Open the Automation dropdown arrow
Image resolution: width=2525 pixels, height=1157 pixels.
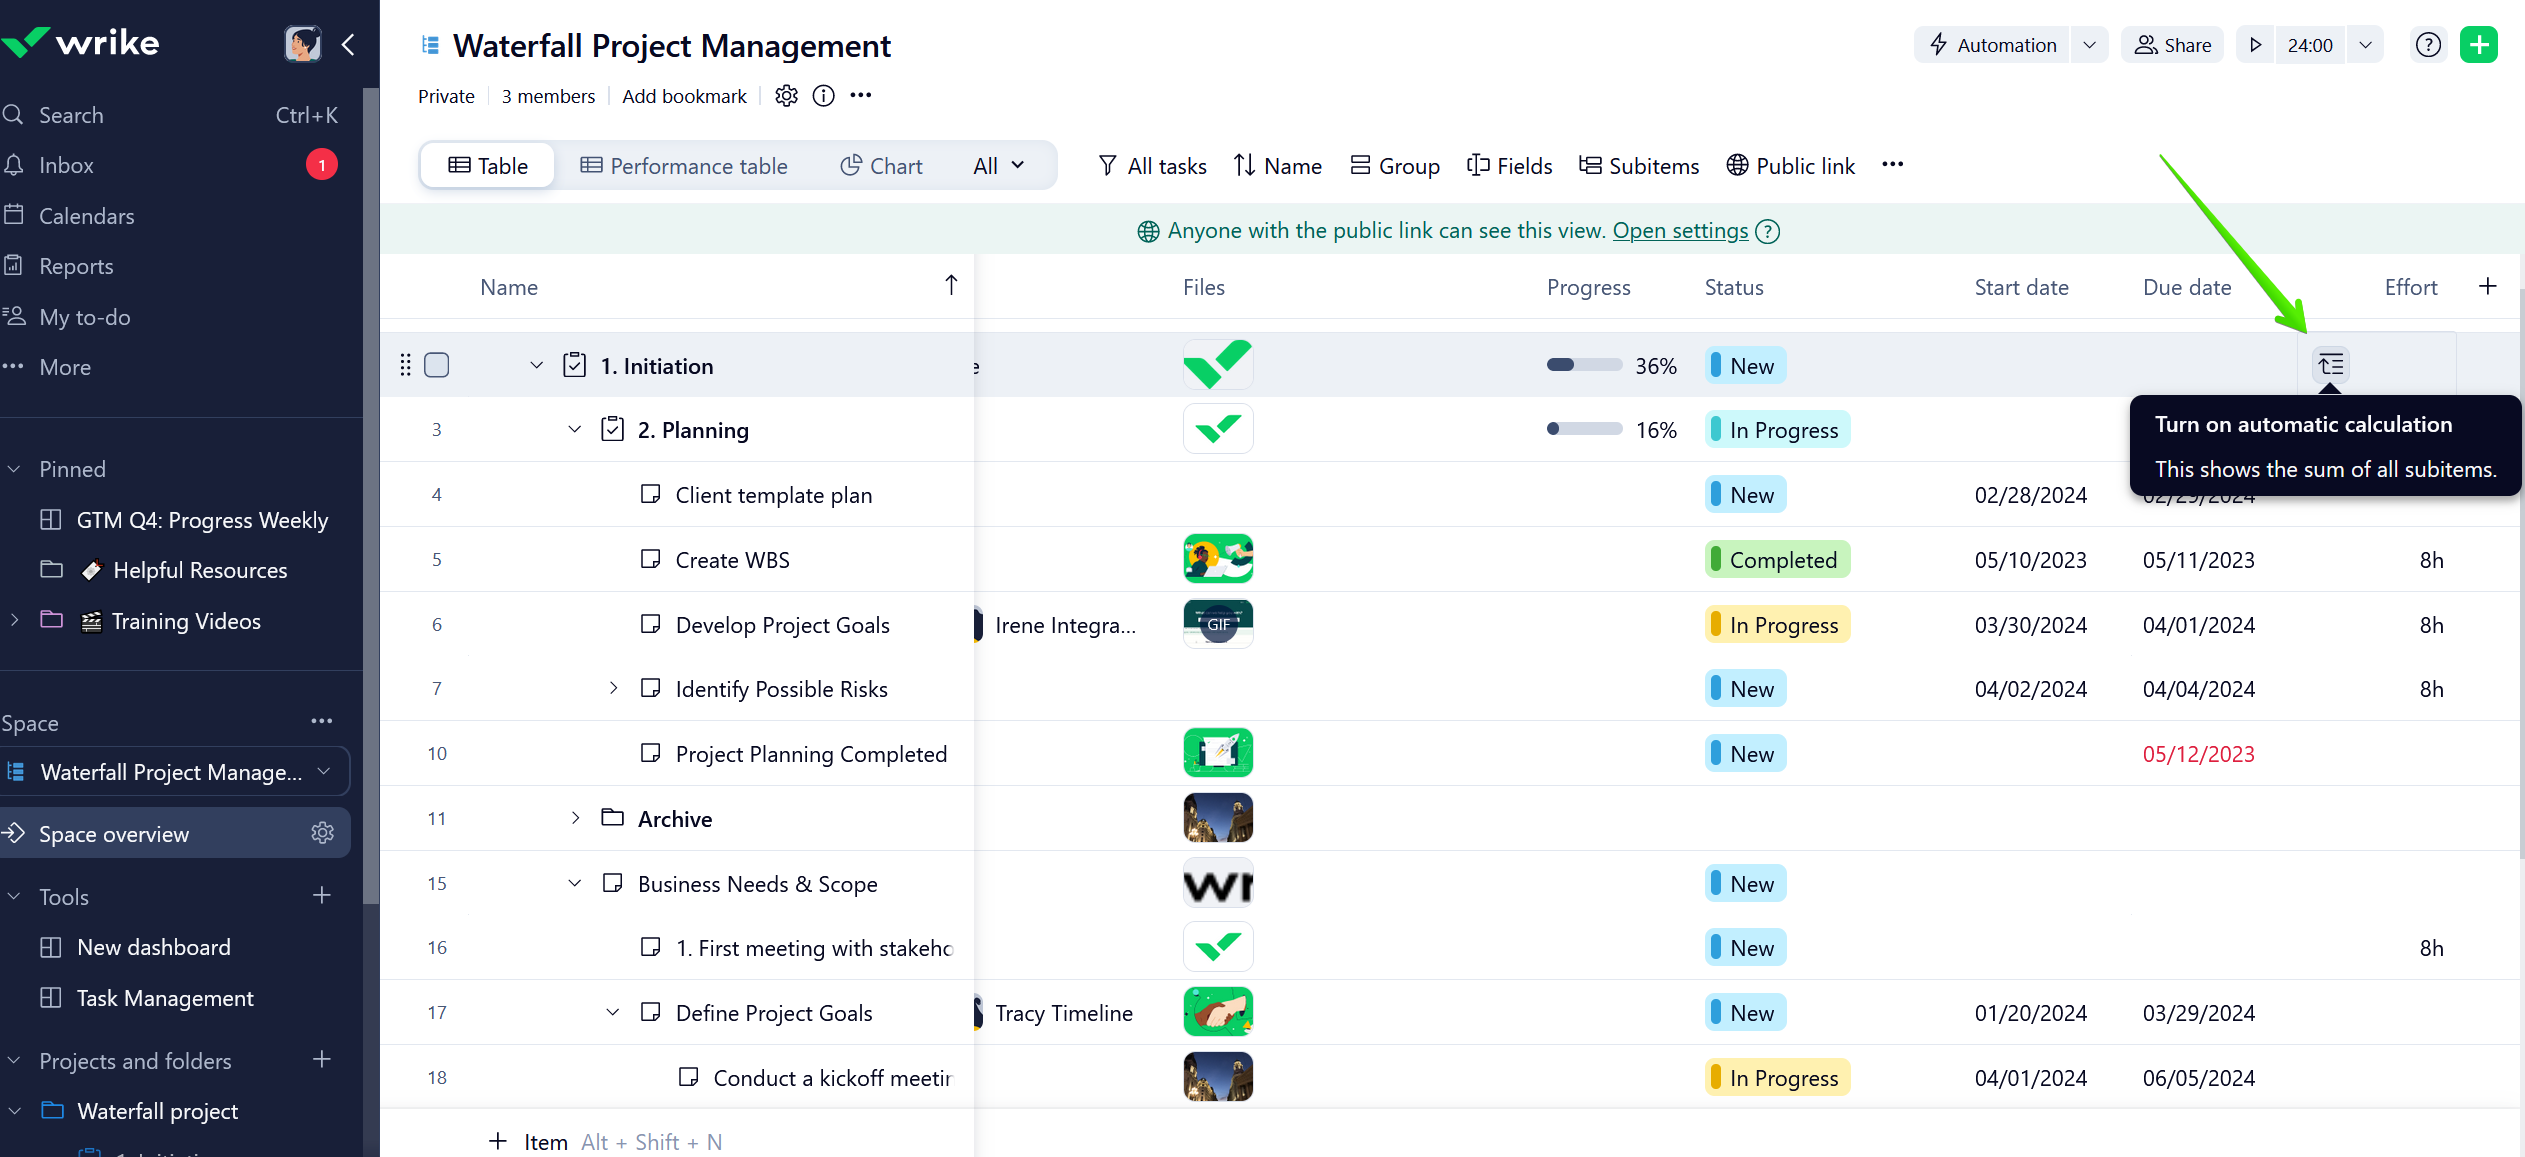(2089, 45)
